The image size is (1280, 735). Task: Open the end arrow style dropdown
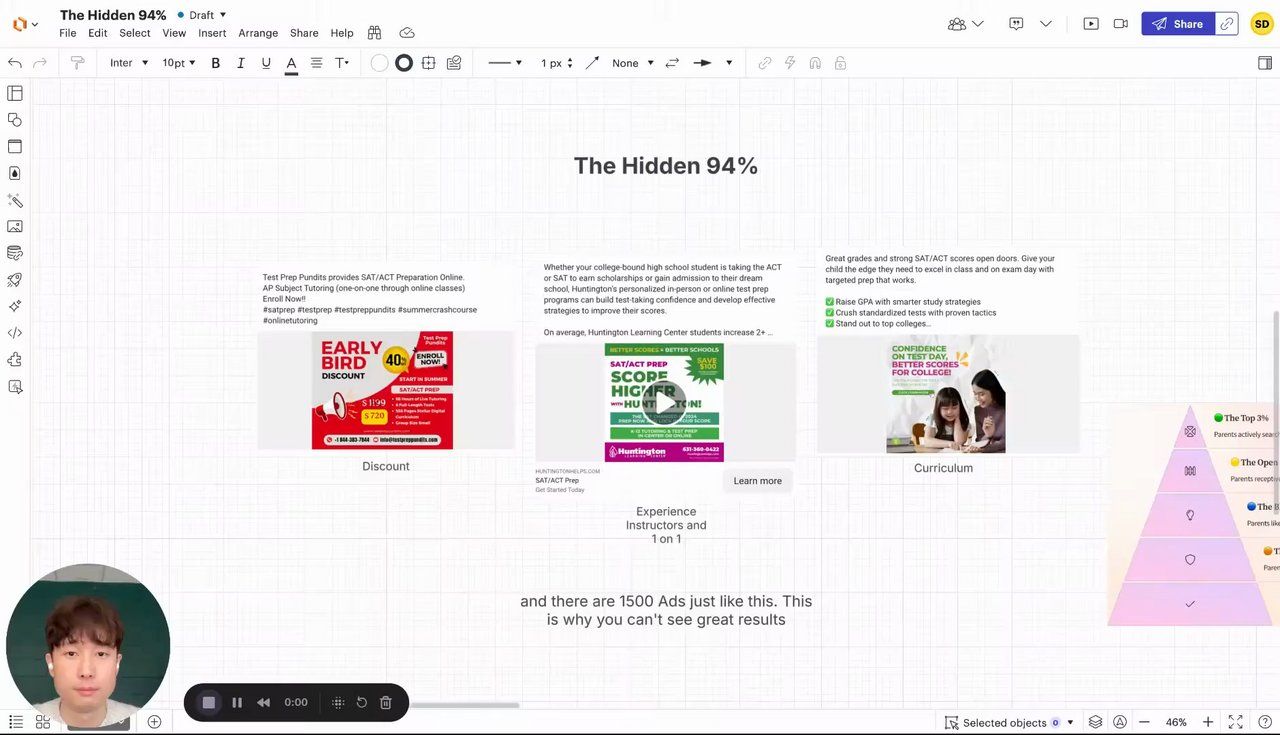(713, 63)
